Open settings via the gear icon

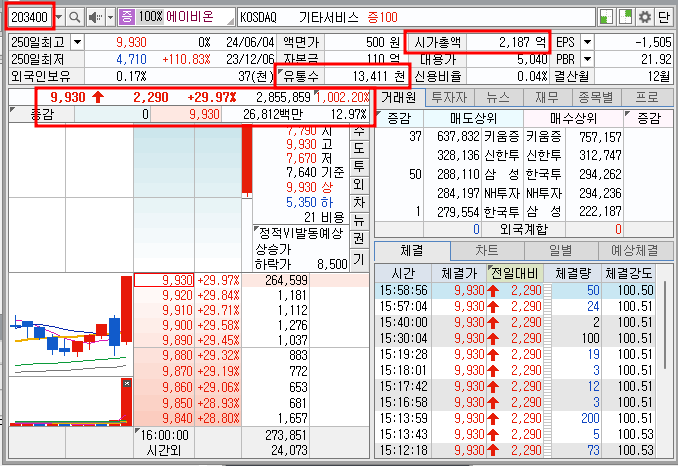[x=645, y=17]
